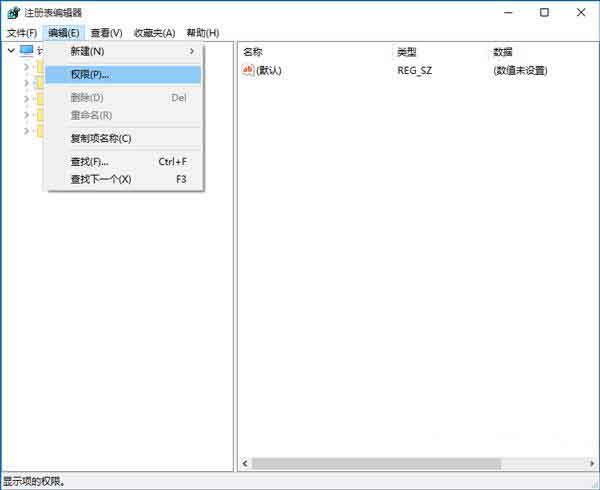This screenshot has width=600, height=490.
Task: Click the REG_SZ type cell
Action: 414,70
